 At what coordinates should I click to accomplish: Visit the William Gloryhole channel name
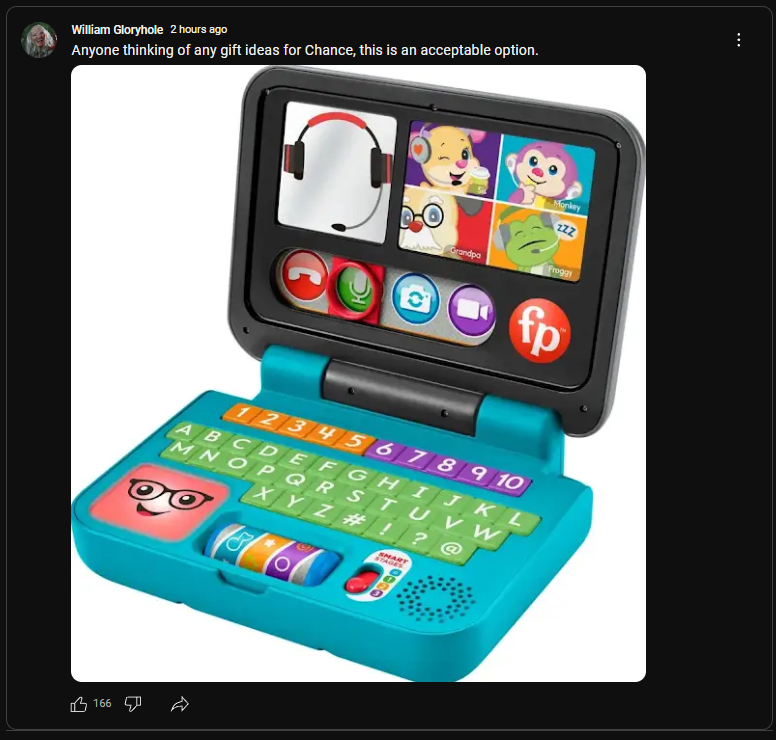[117, 30]
